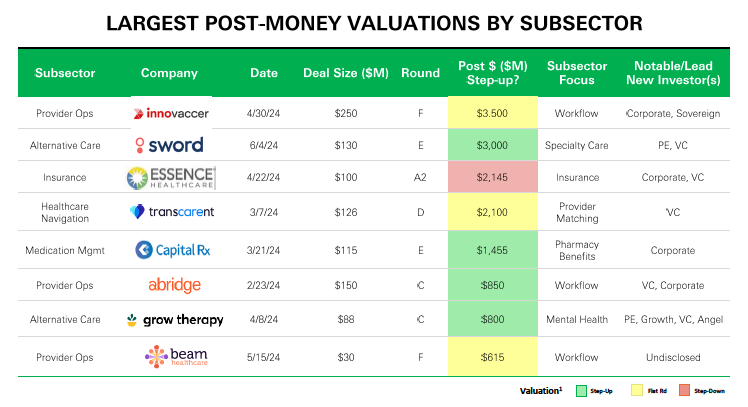Click the $3,500 post-money valuation cell
748x407 pixels.
[x=493, y=114]
